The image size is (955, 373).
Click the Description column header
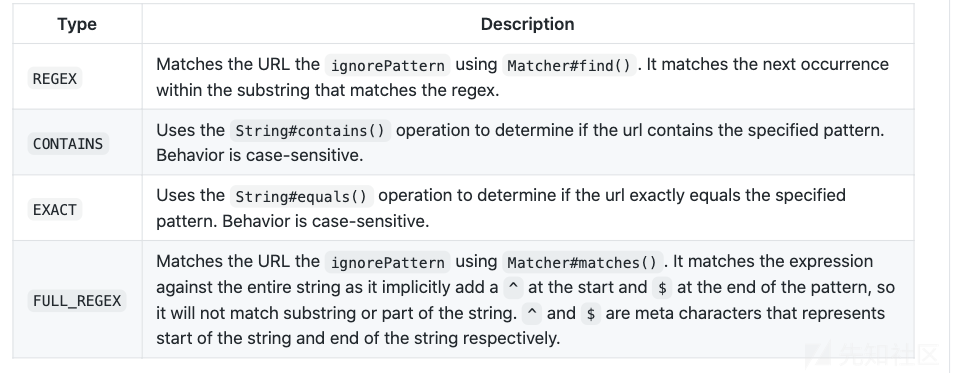pos(527,24)
